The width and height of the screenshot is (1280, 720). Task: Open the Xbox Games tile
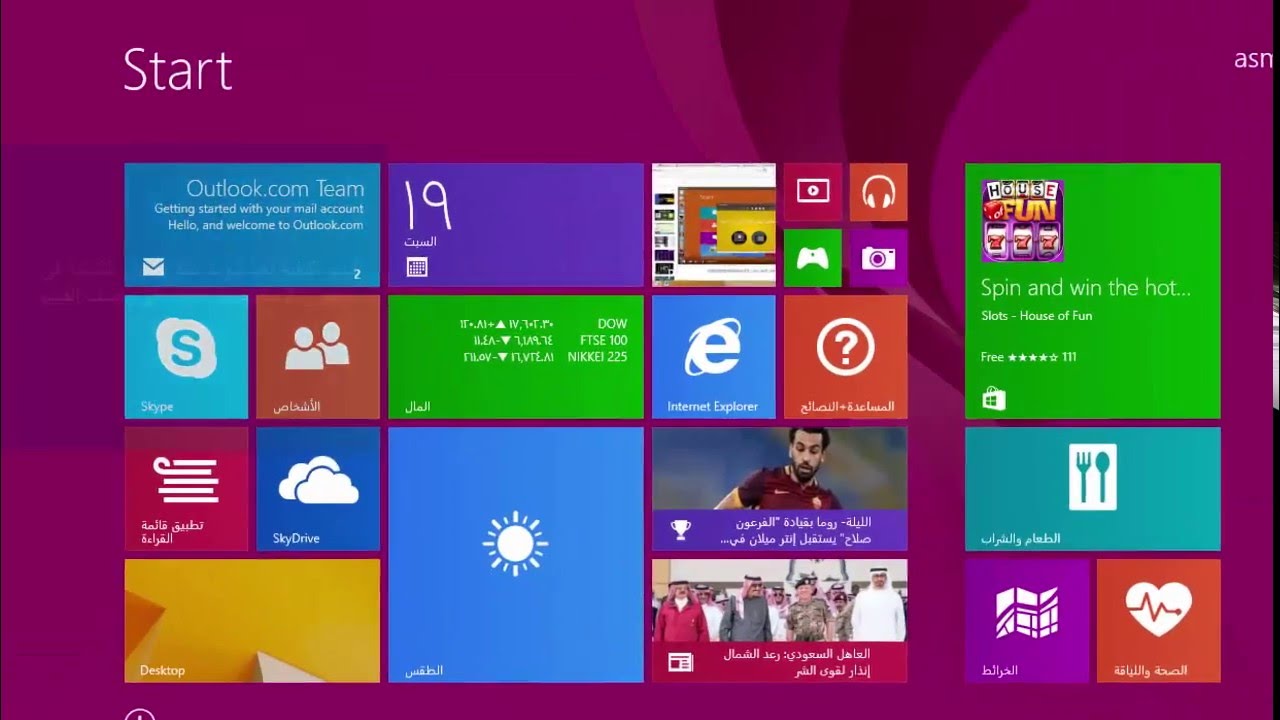[x=813, y=258]
